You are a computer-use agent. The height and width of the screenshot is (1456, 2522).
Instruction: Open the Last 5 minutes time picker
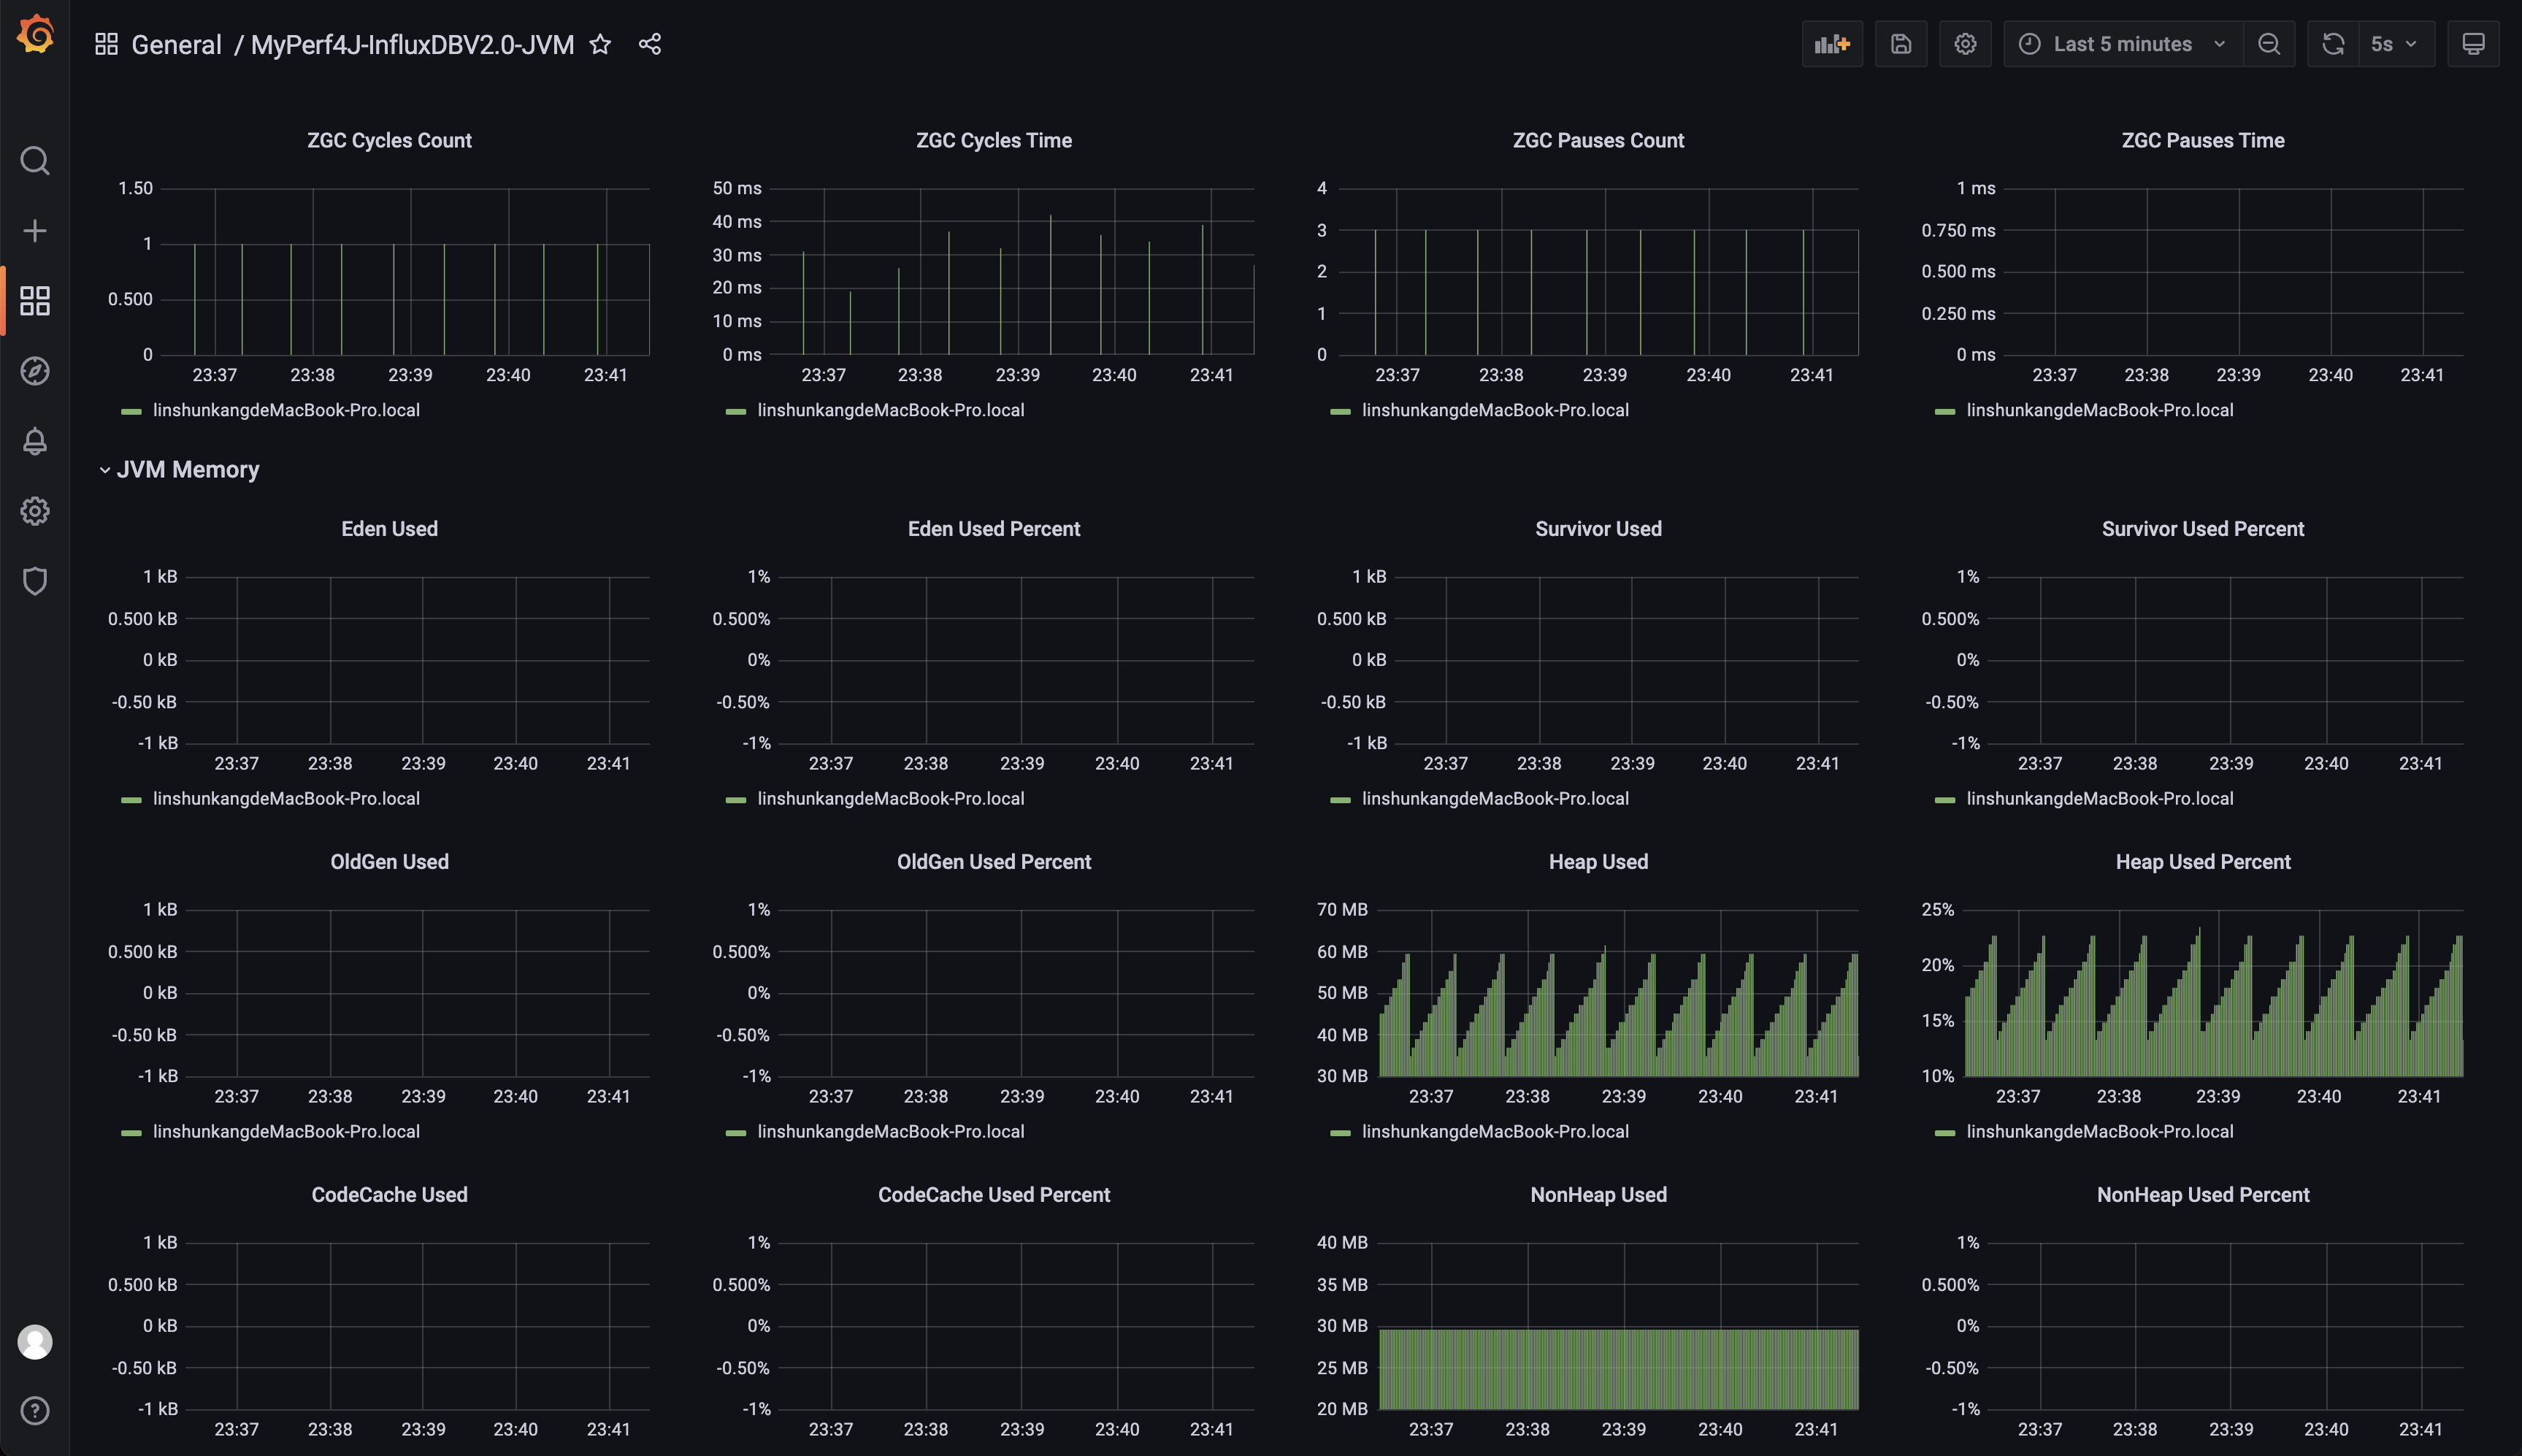pos(2122,44)
